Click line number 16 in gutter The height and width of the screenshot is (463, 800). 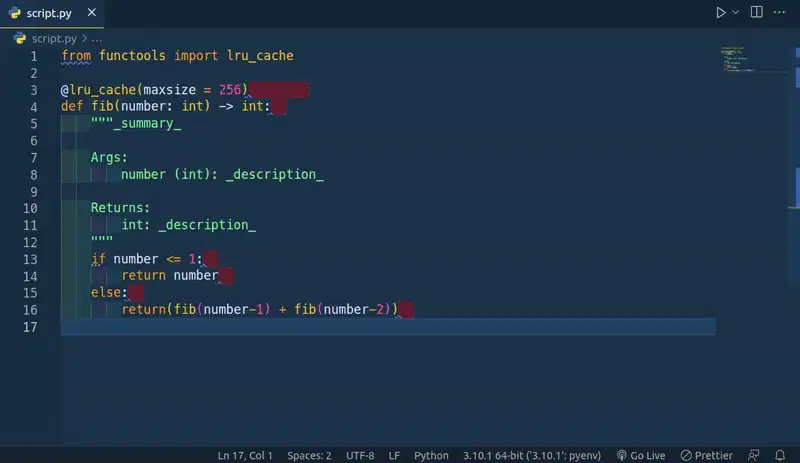(30, 310)
